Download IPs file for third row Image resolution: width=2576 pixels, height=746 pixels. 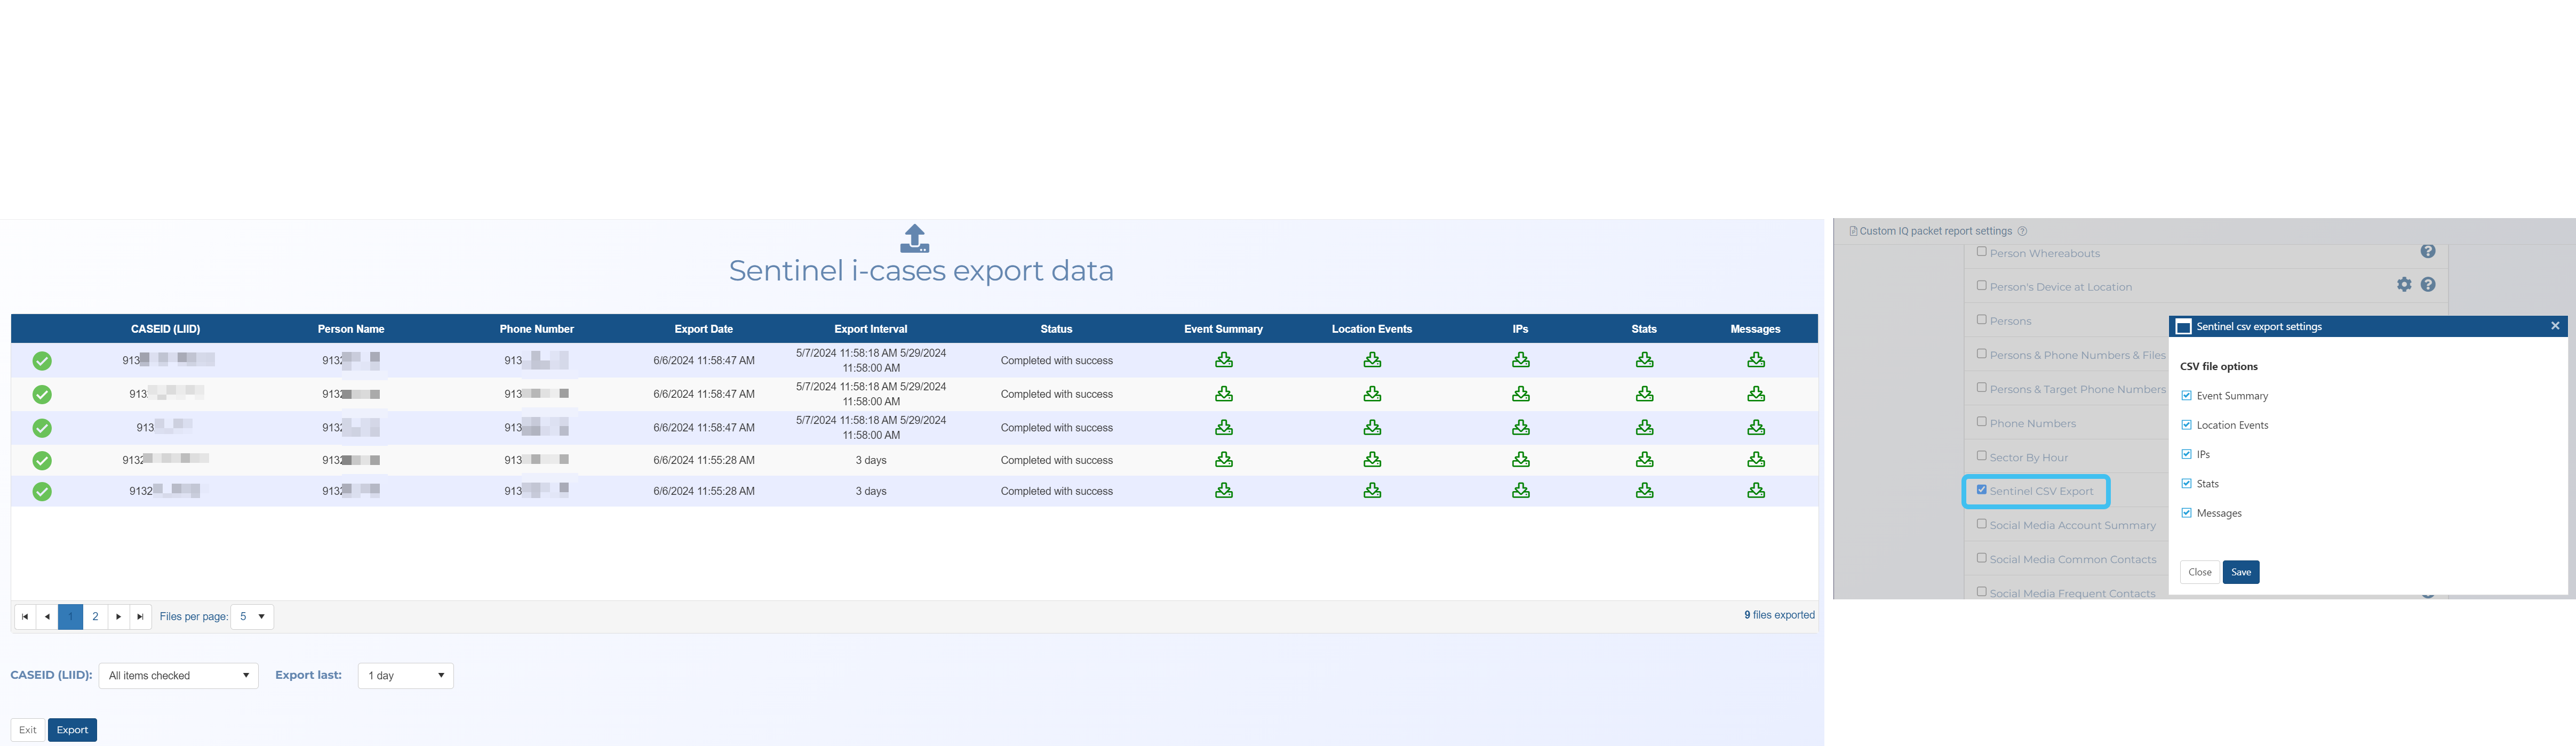point(1520,428)
